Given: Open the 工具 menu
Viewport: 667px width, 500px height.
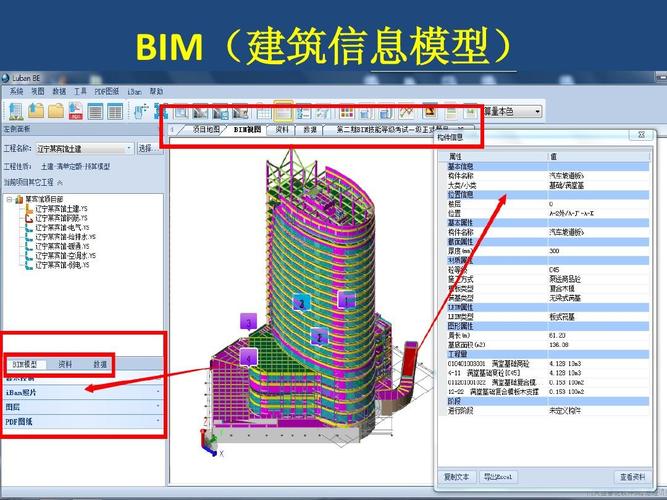Looking at the screenshot, I should tap(80, 91).
